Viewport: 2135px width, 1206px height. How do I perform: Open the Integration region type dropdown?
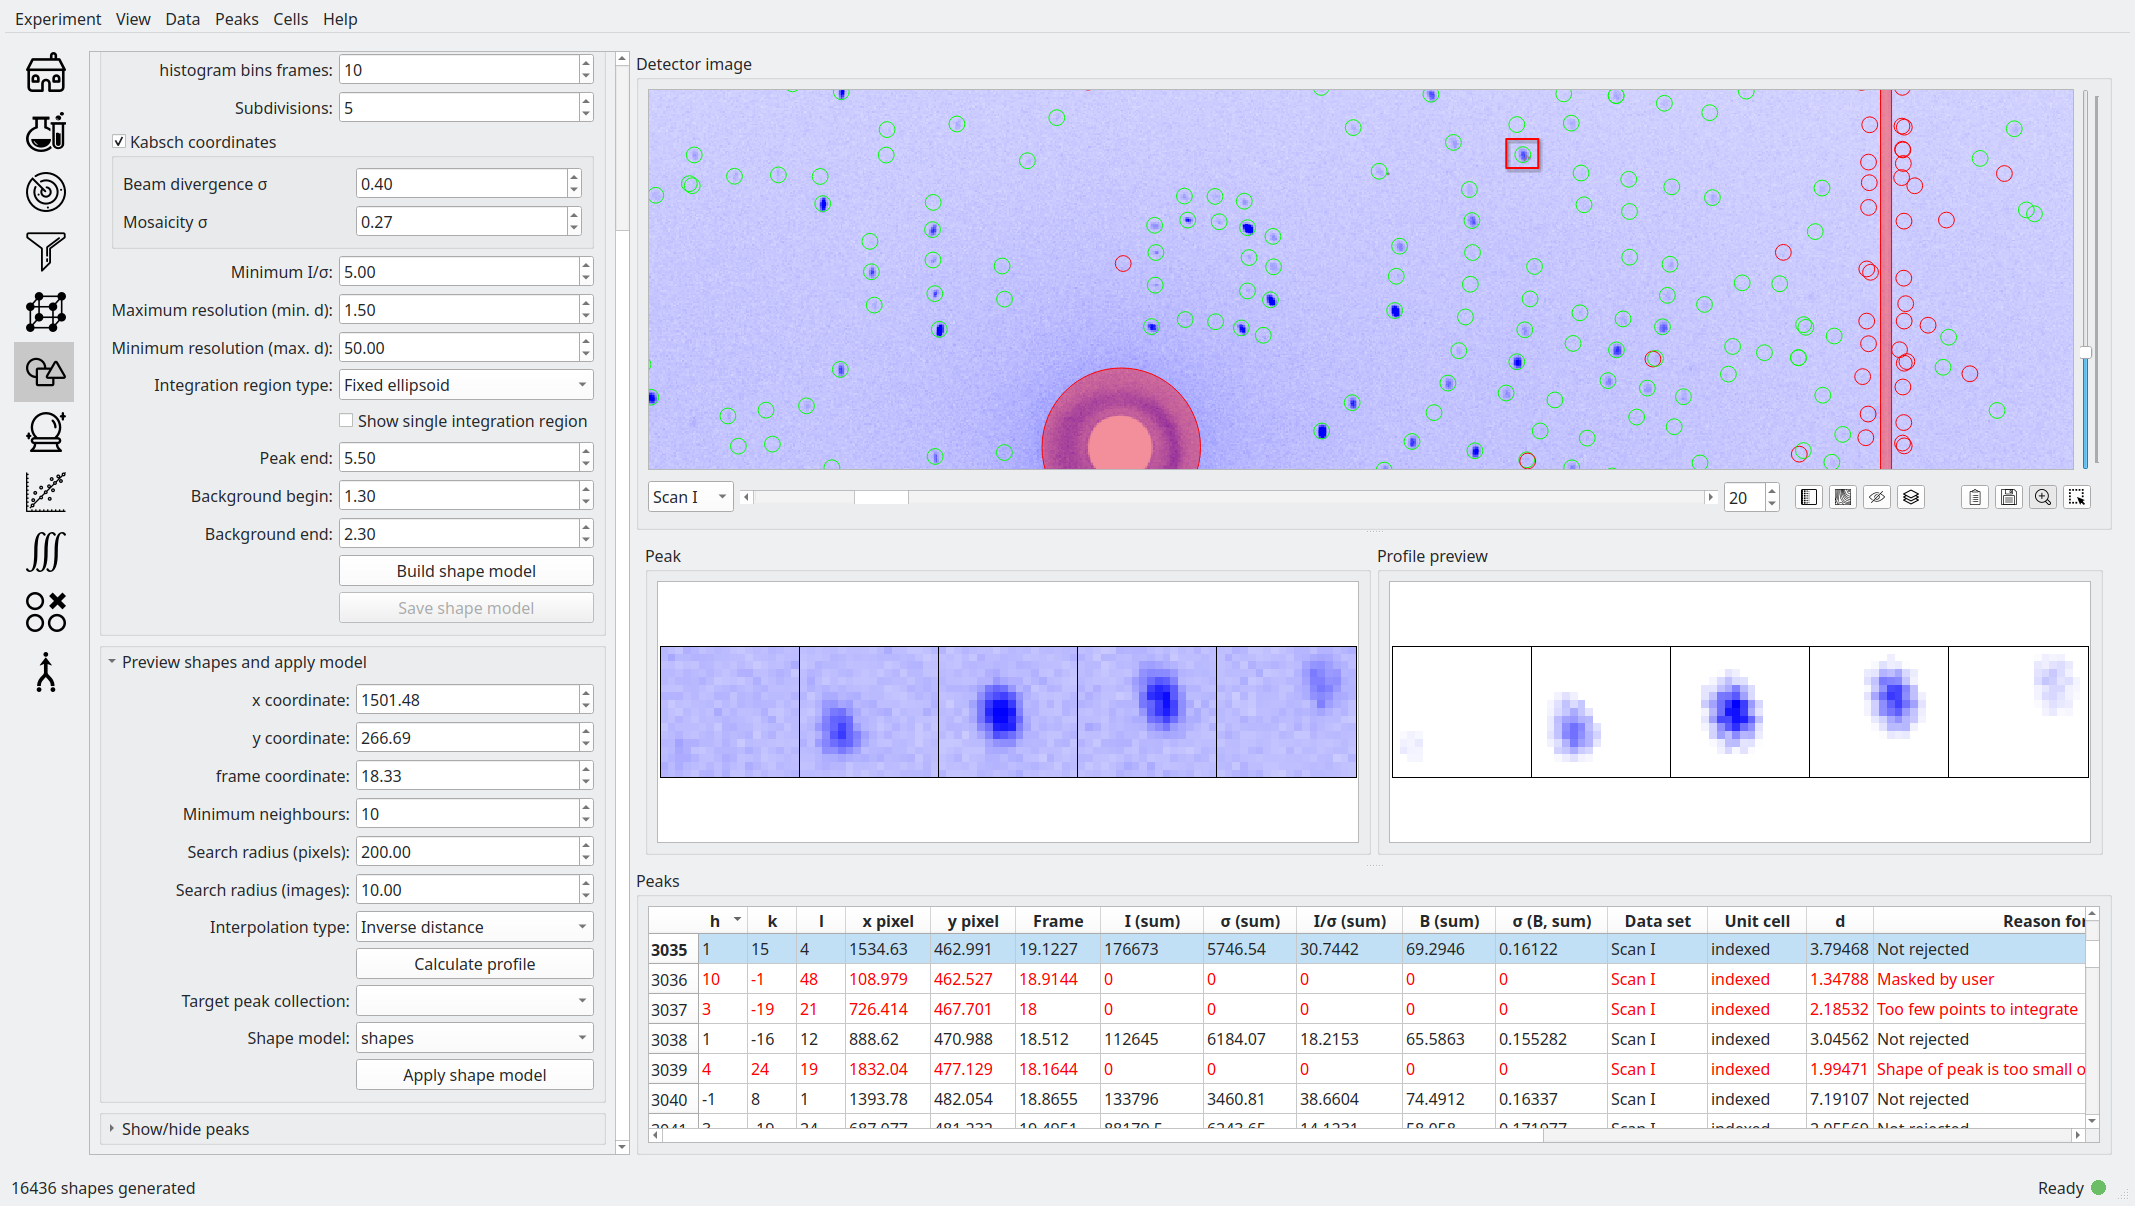tap(466, 385)
